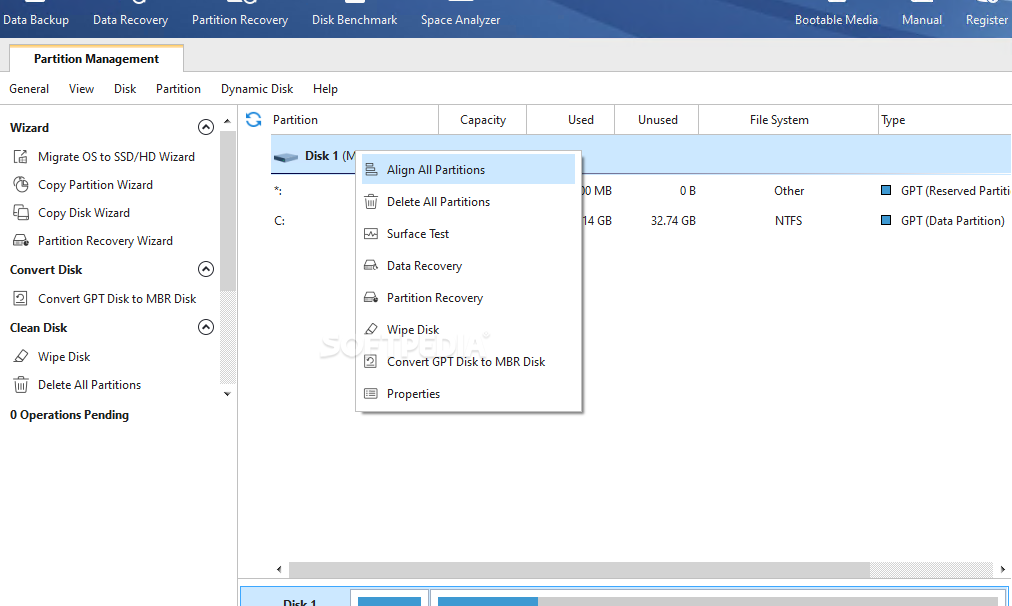Start Partition Recovery Wizard
The height and width of the screenshot is (606, 1012).
pos(105,241)
